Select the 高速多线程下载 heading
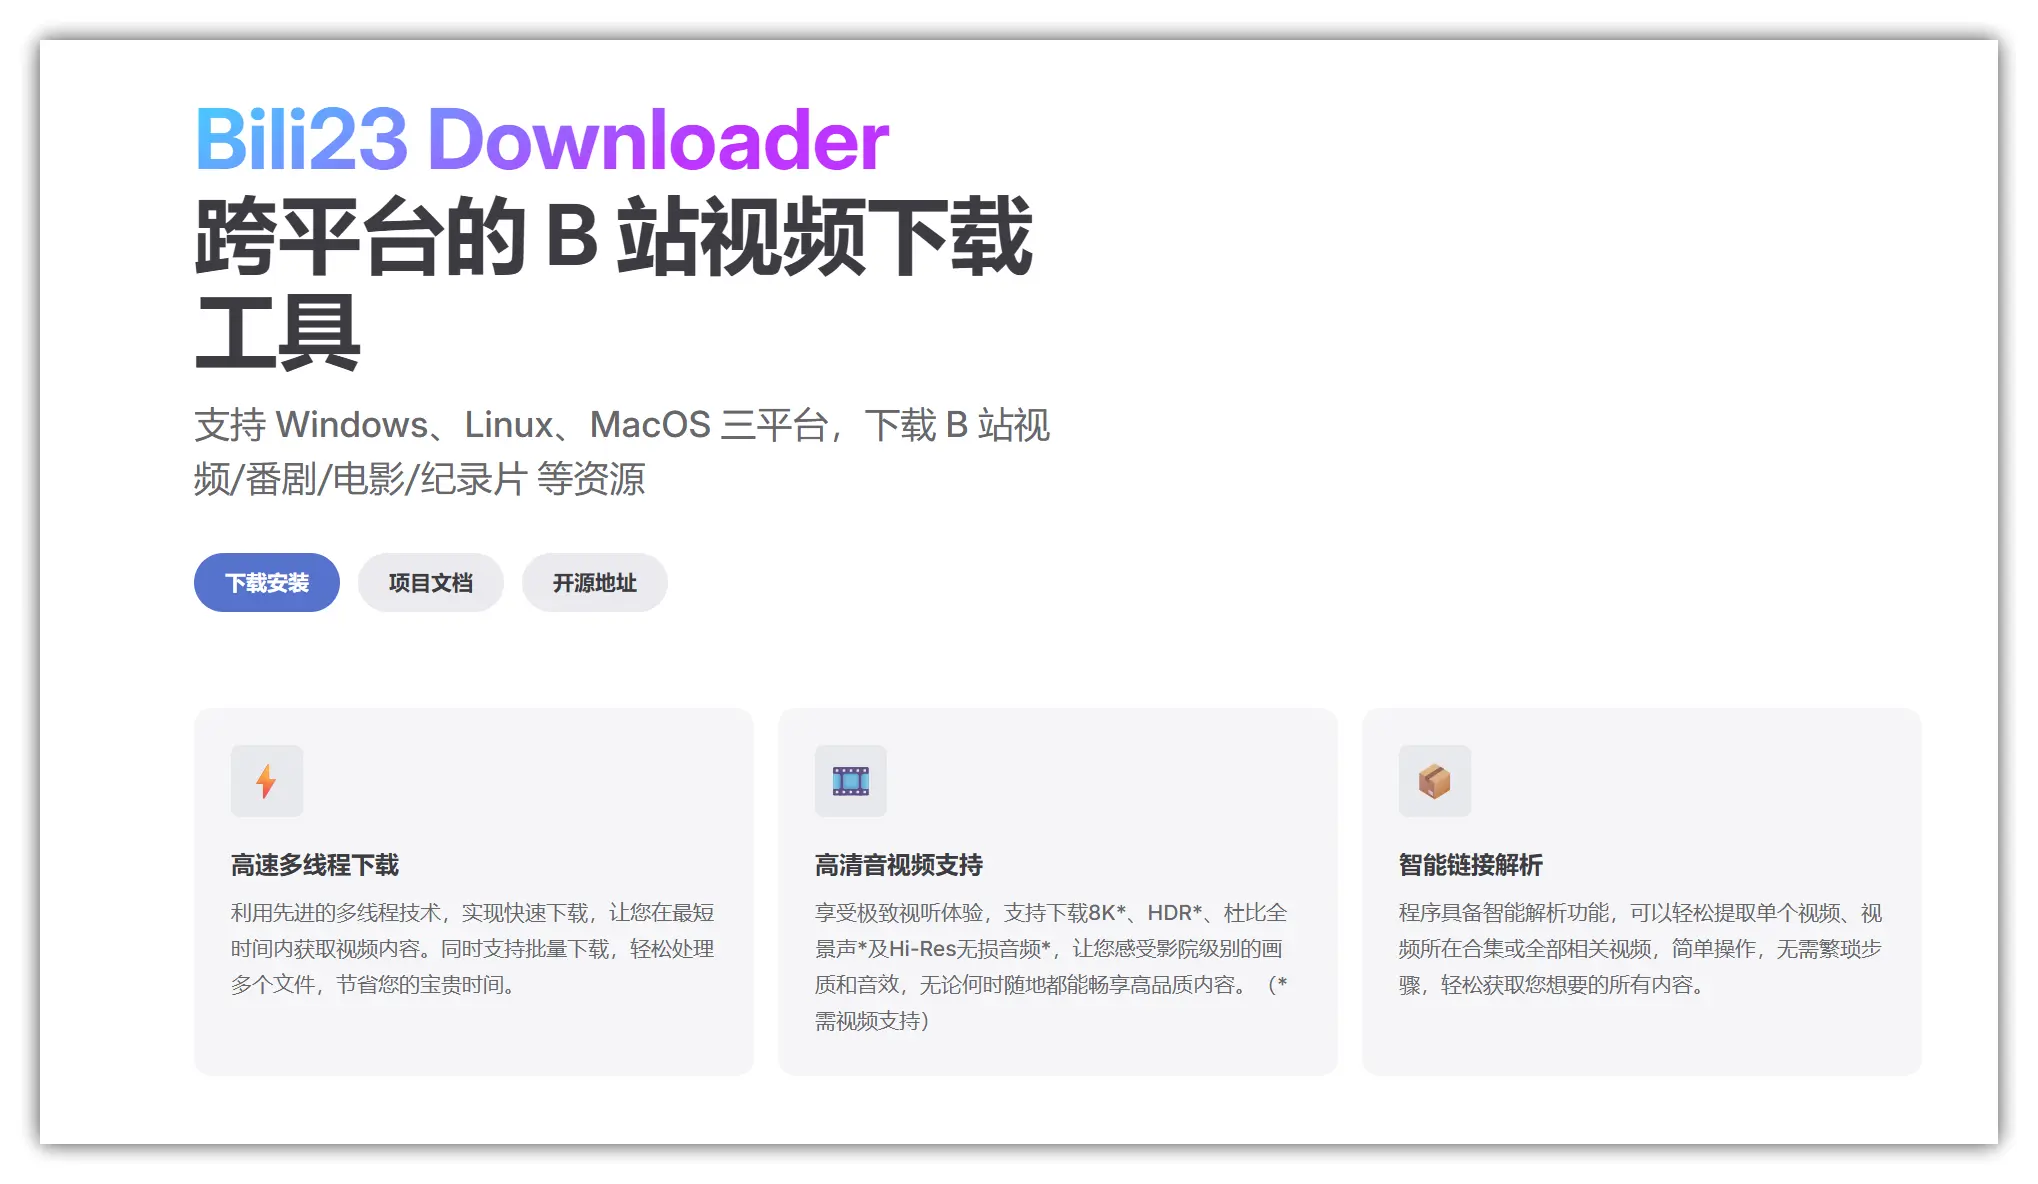 pyautogui.click(x=315, y=865)
